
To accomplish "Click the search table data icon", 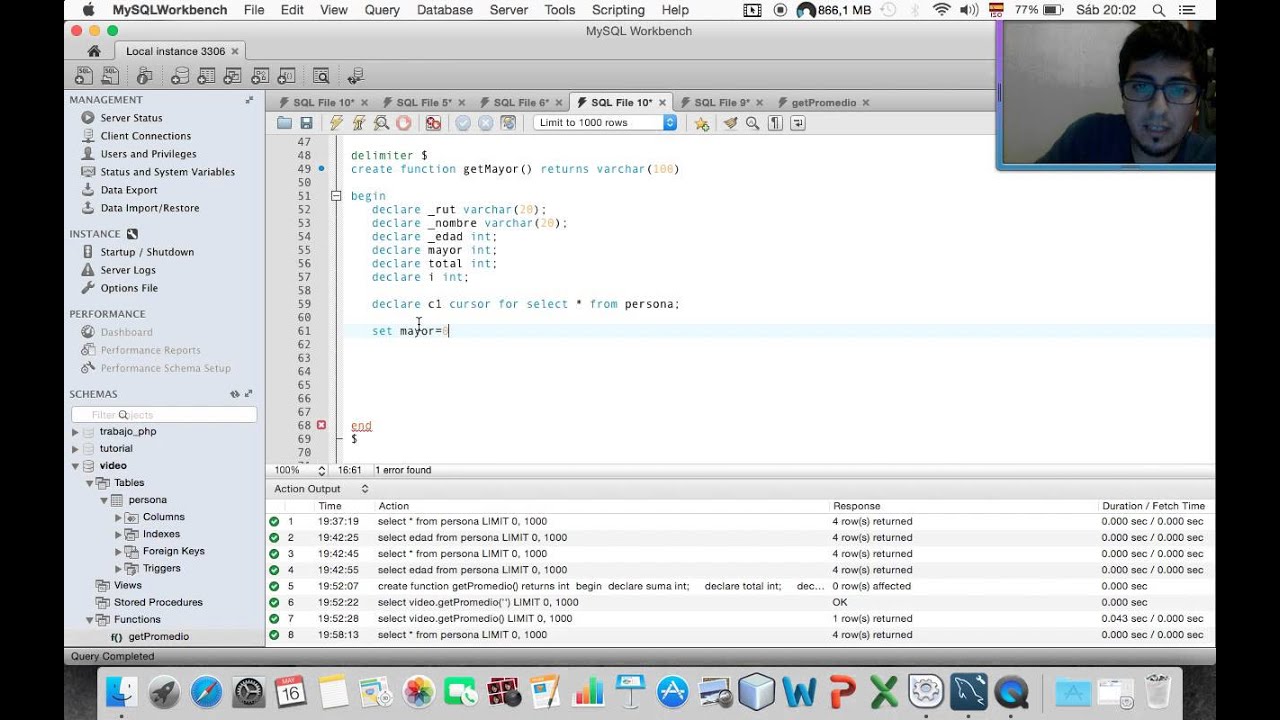I will 320,76.
